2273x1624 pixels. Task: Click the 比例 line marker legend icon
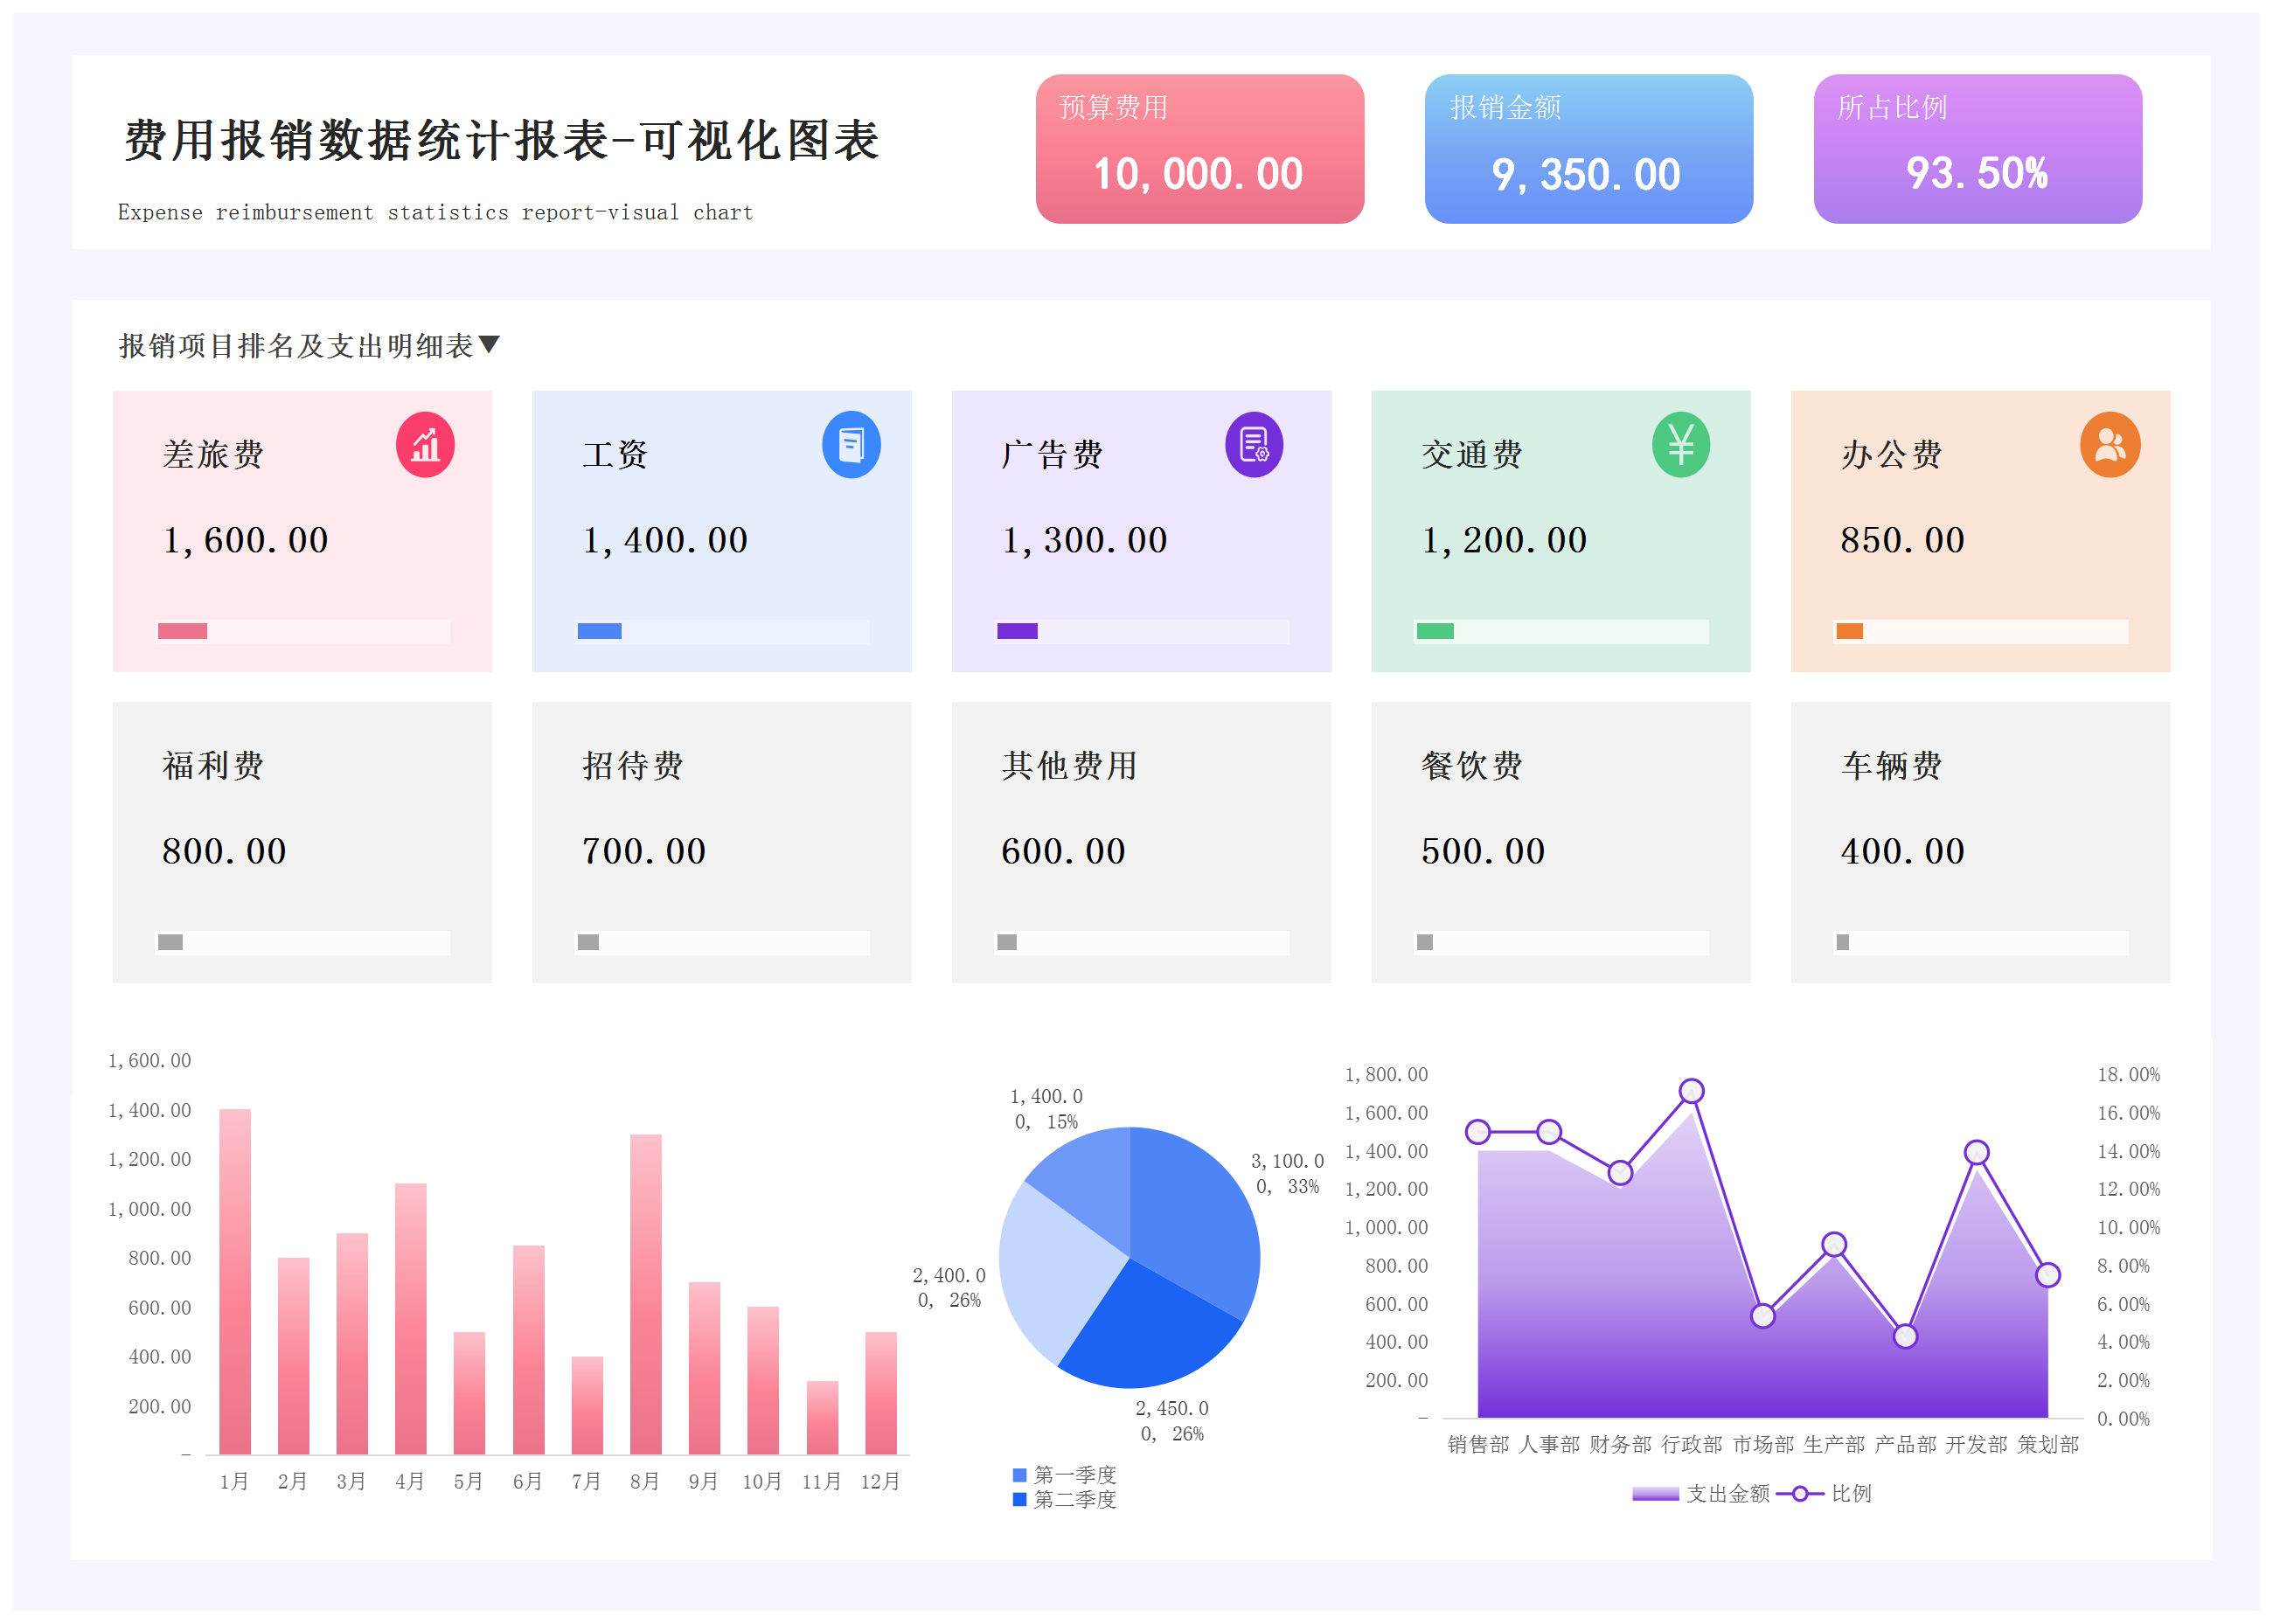point(1800,1494)
